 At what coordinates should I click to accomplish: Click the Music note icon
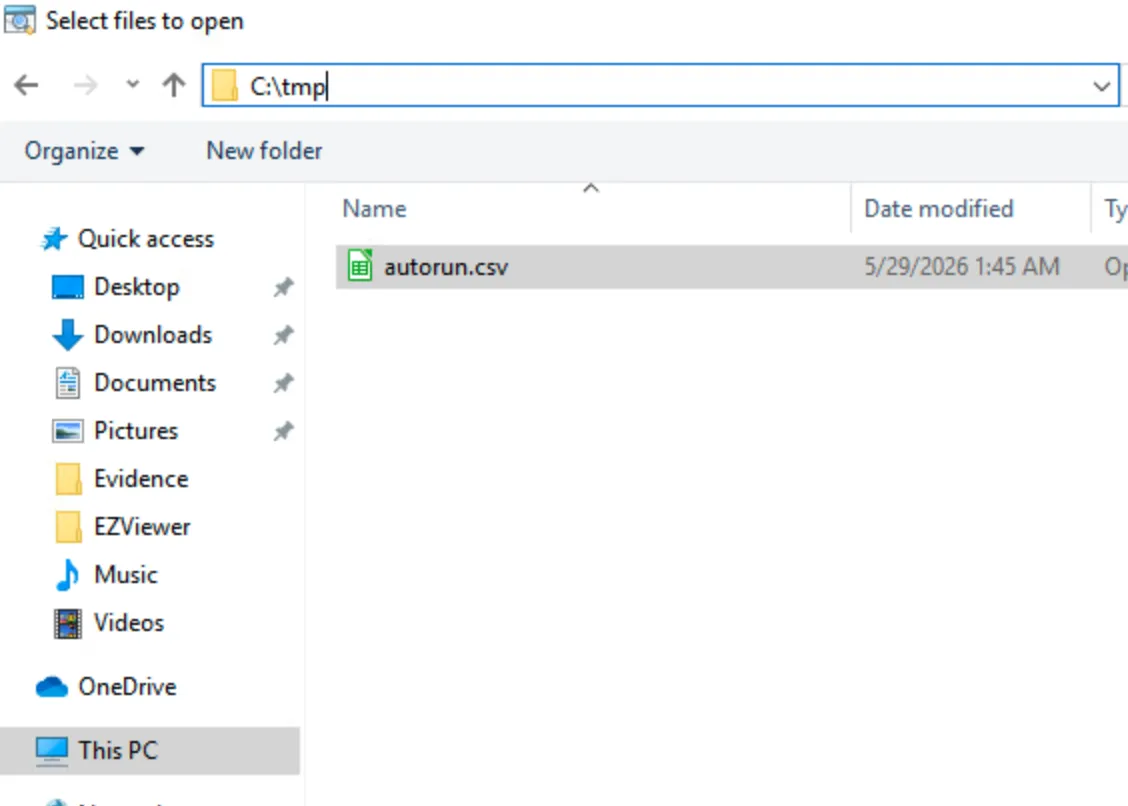click(x=68, y=575)
